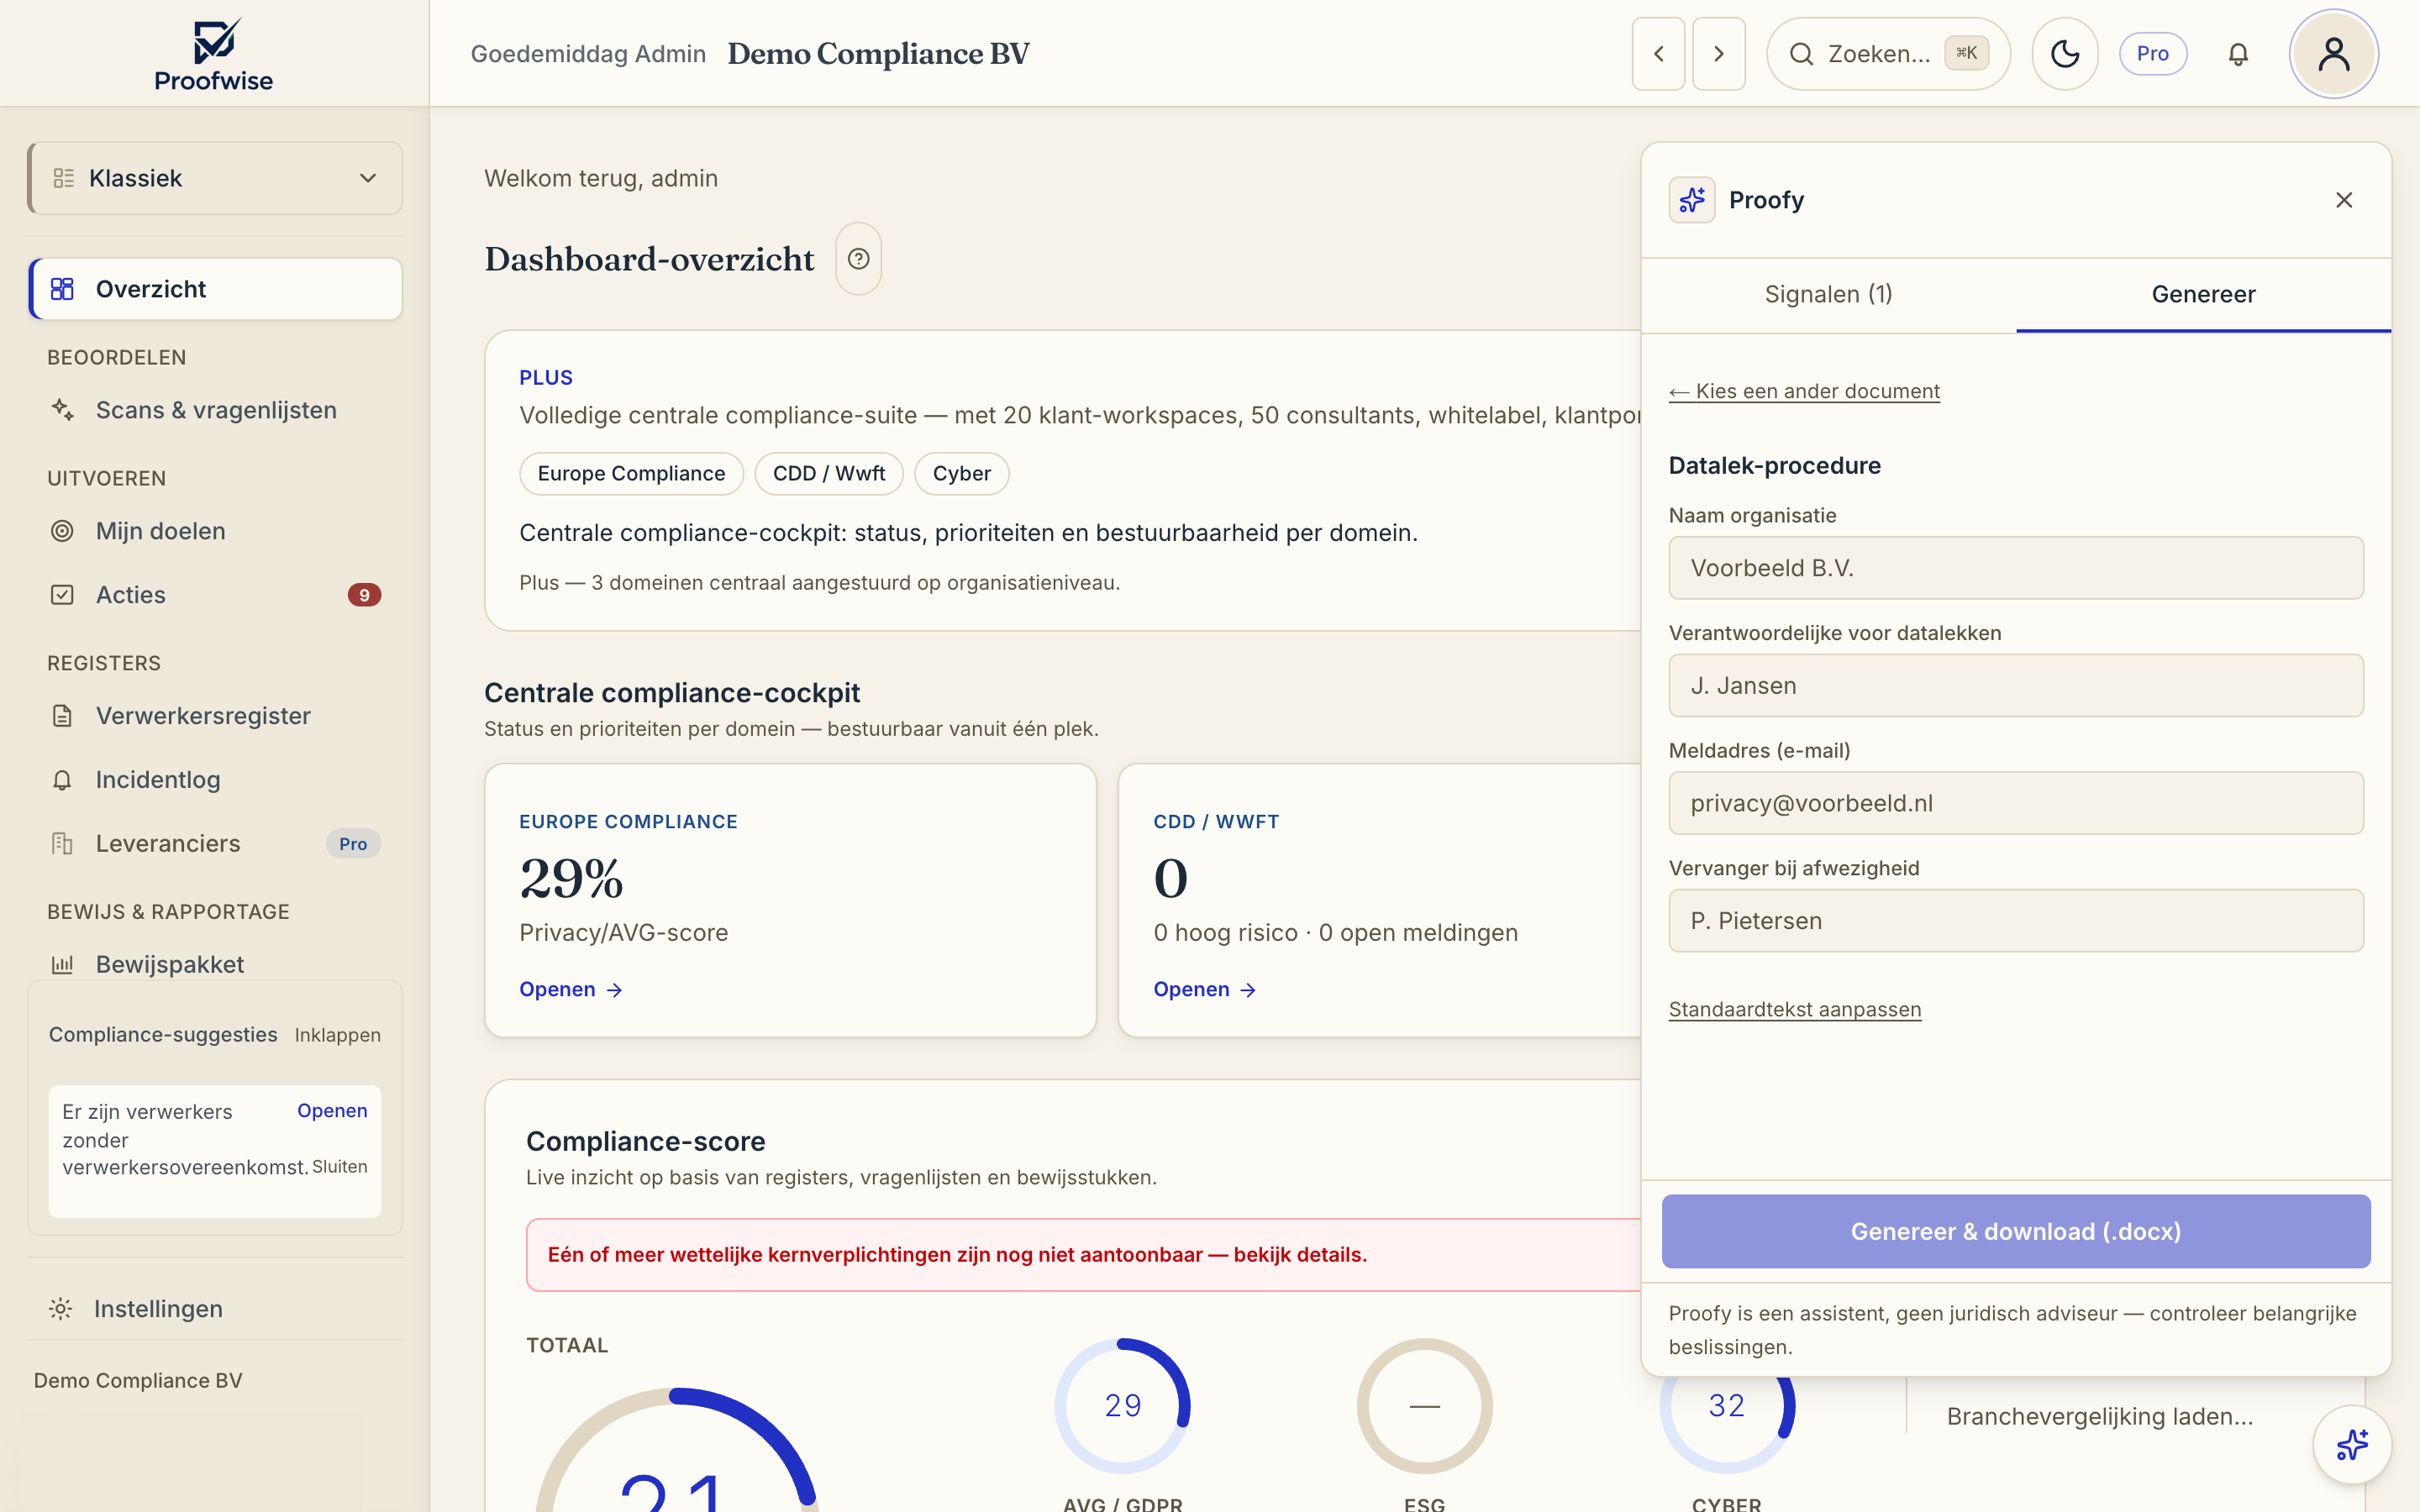The height and width of the screenshot is (1512, 2420).
Task: Click the Cyber chip
Action: click(961, 474)
